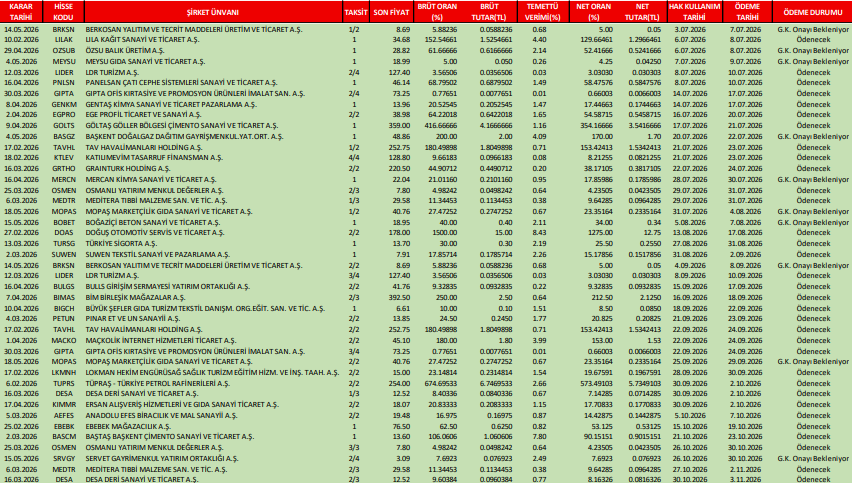Click the 4/4 installment cell for KTLEV

354,158
